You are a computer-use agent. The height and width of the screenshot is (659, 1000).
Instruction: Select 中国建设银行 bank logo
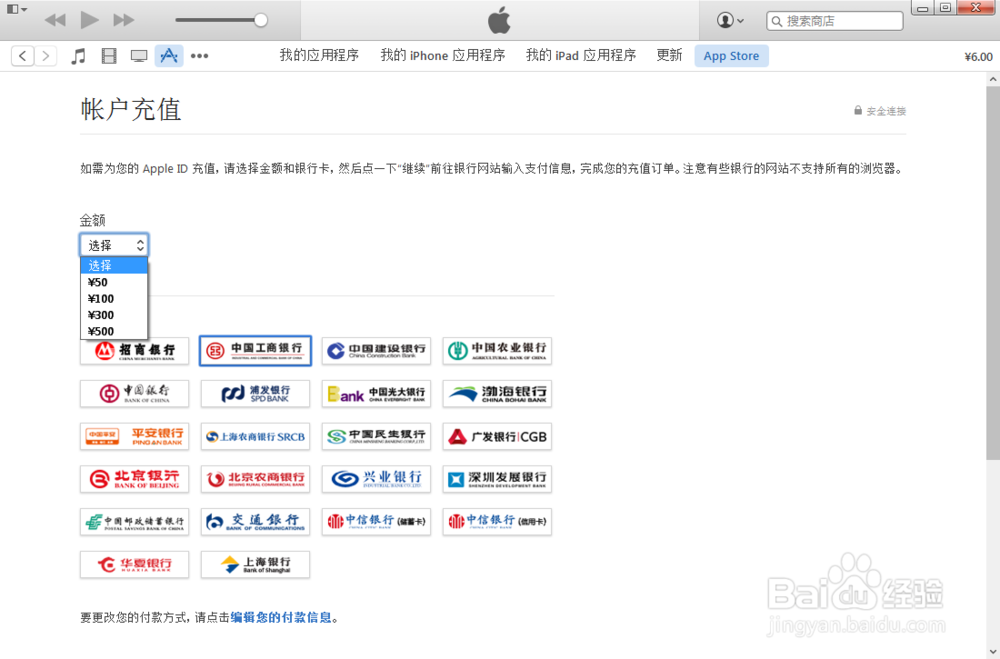[x=376, y=351]
